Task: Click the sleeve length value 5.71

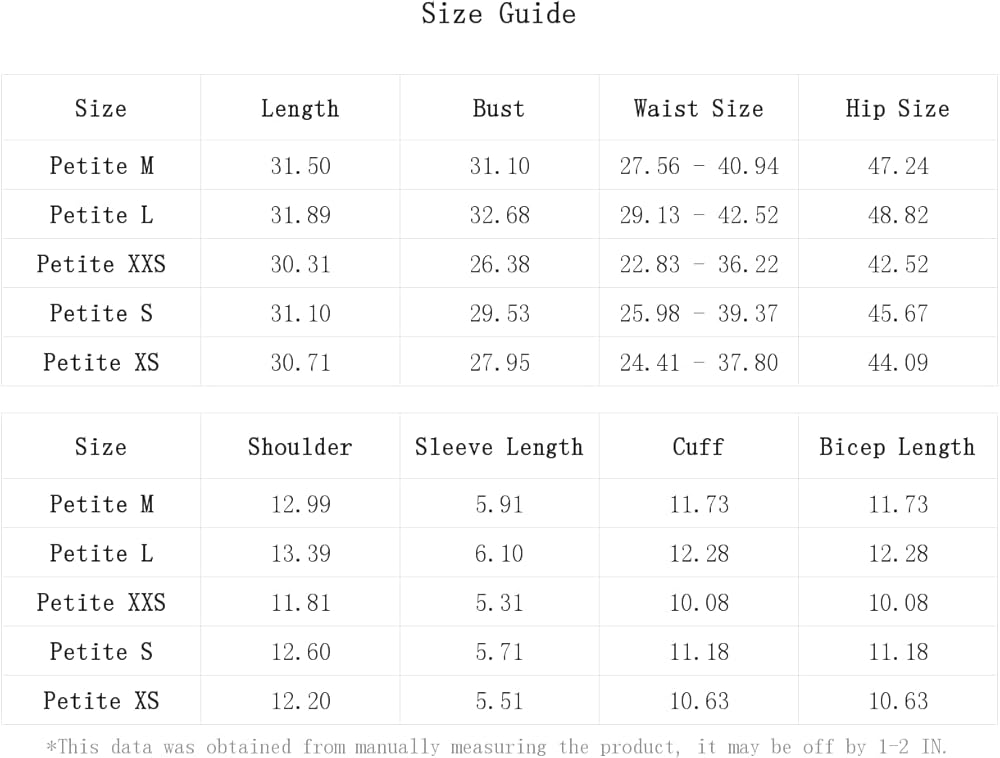Action: point(499,651)
